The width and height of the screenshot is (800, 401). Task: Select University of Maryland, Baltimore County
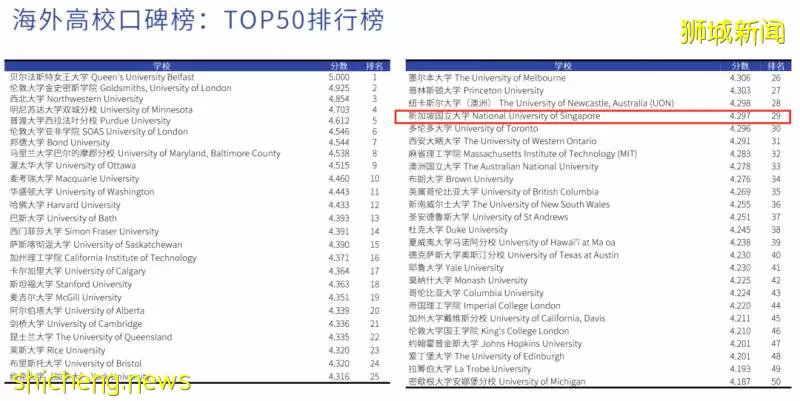tap(145, 154)
